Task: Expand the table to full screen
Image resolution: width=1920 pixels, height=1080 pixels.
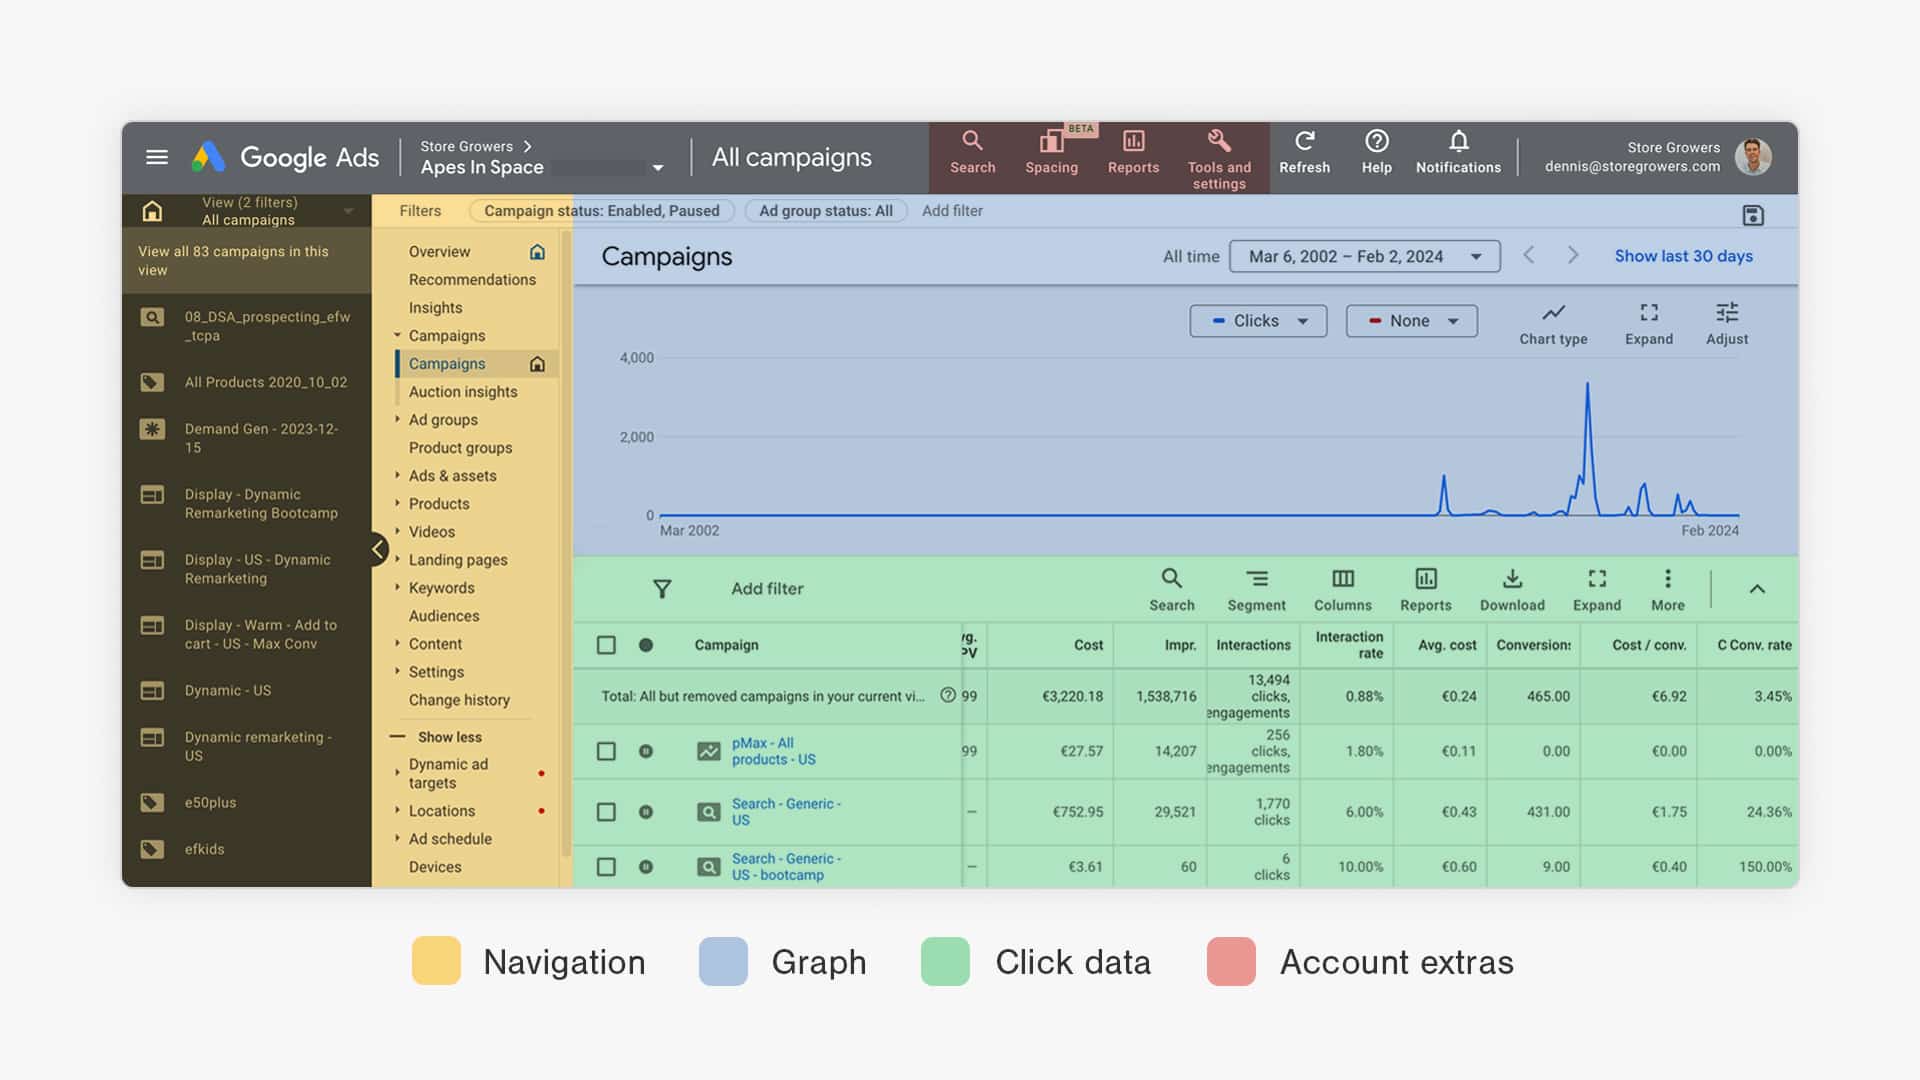Action: (x=1596, y=590)
